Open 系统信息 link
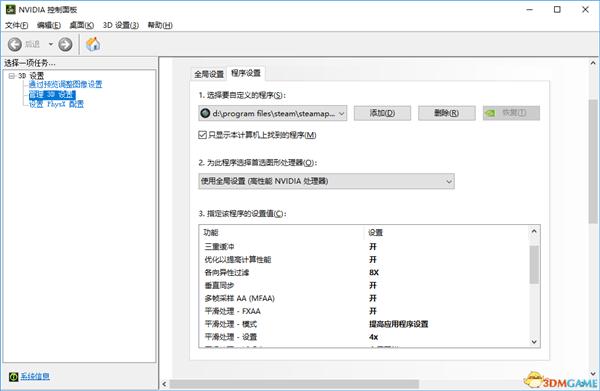The width and height of the screenshot is (600, 391). tap(35, 376)
